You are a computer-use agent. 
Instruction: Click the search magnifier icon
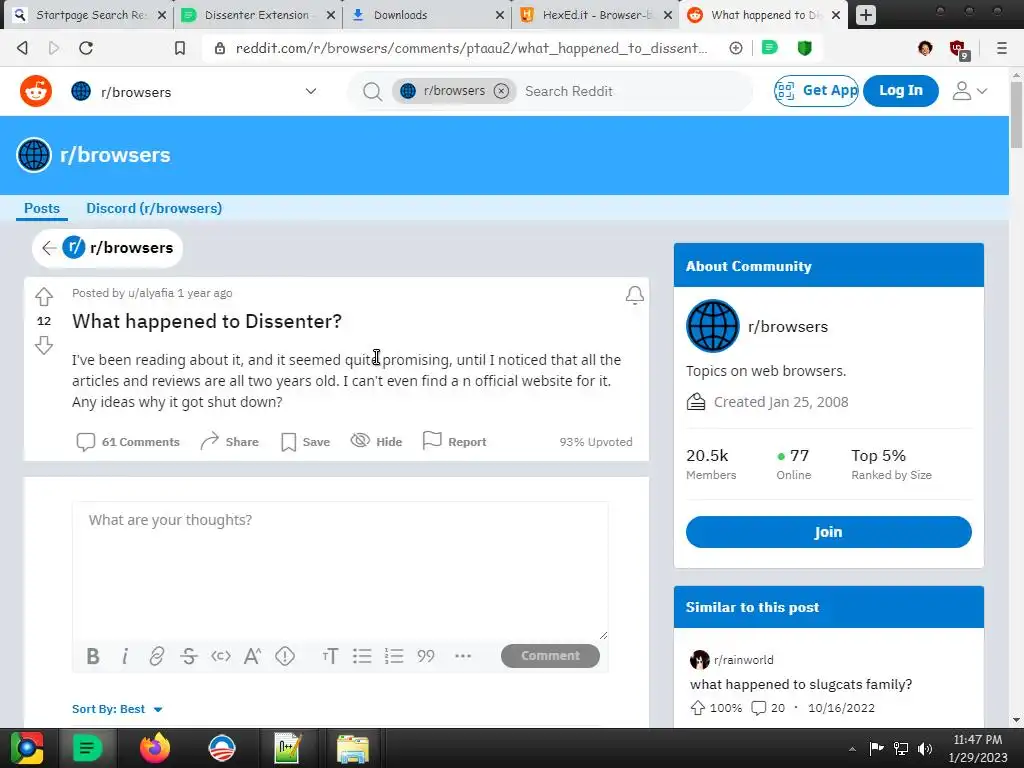point(372,91)
